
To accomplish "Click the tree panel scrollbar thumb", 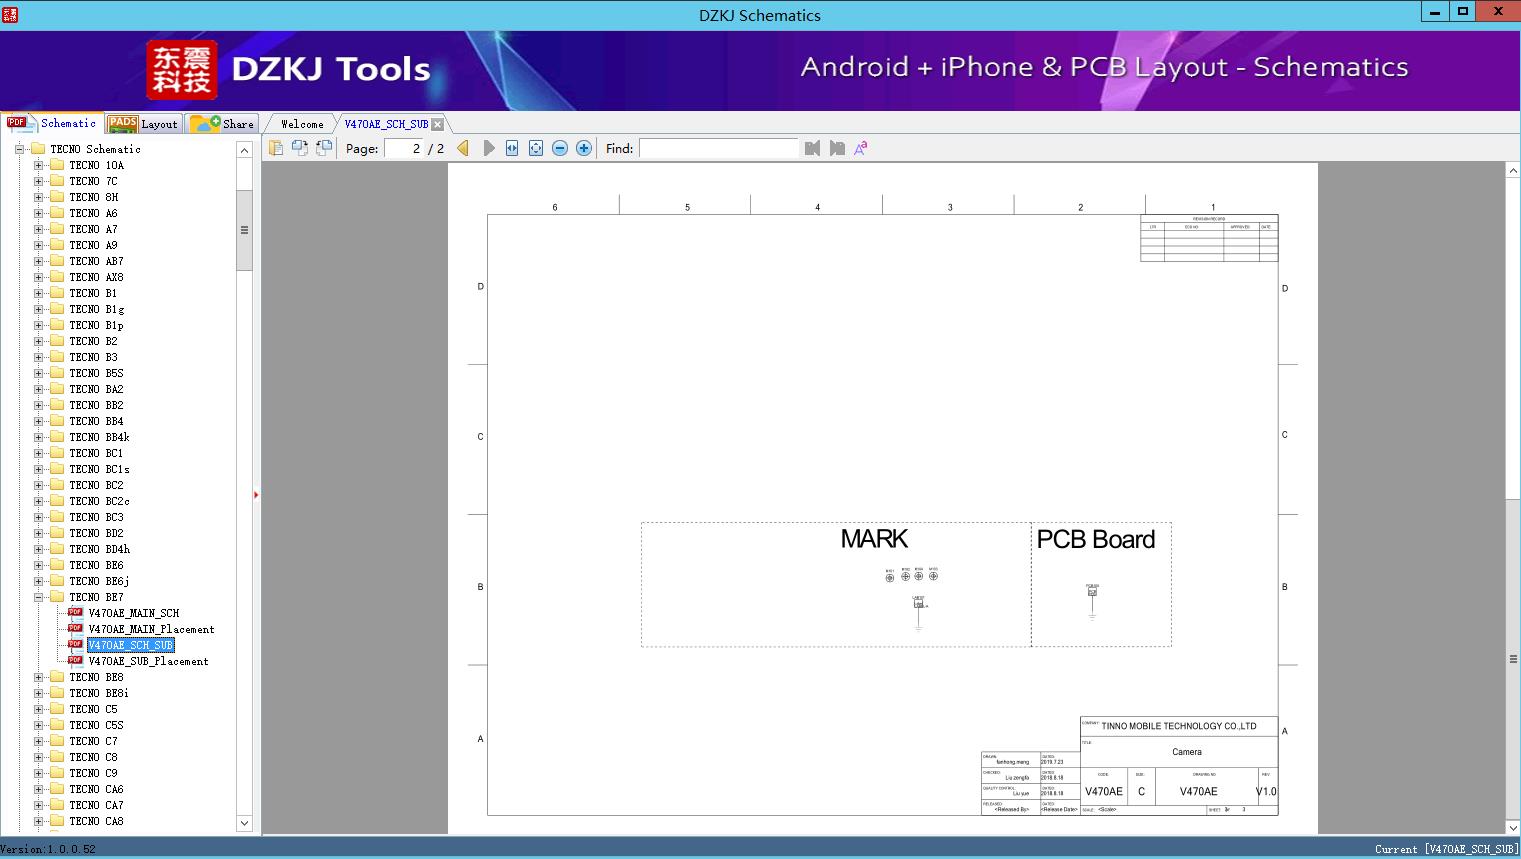I will click(x=244, y=230).
